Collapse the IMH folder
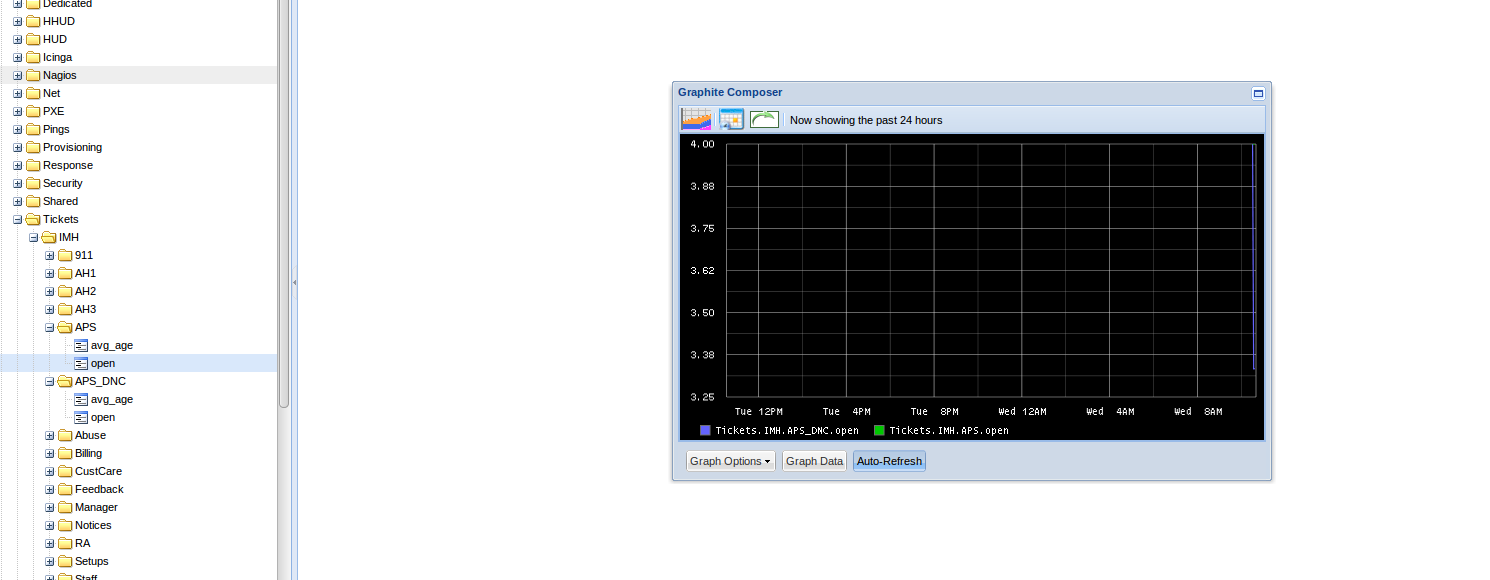Screen dimensions: 1490x580 34,237
